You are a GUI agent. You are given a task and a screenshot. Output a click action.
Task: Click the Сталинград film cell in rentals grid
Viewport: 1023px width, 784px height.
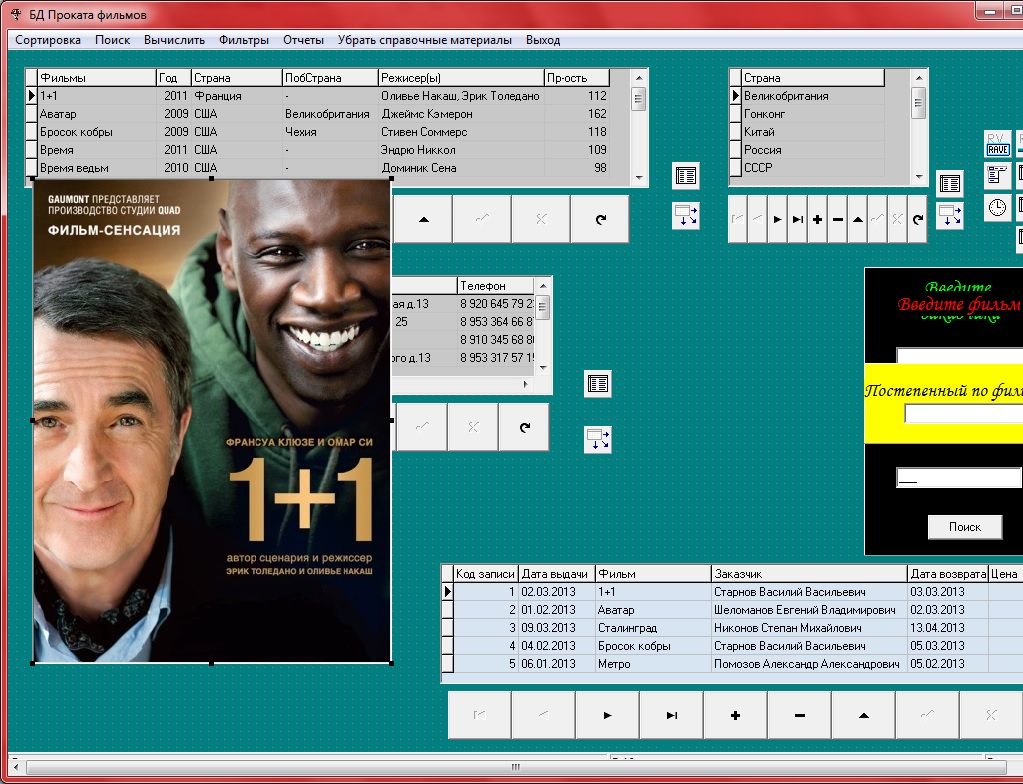pos(653,627)
